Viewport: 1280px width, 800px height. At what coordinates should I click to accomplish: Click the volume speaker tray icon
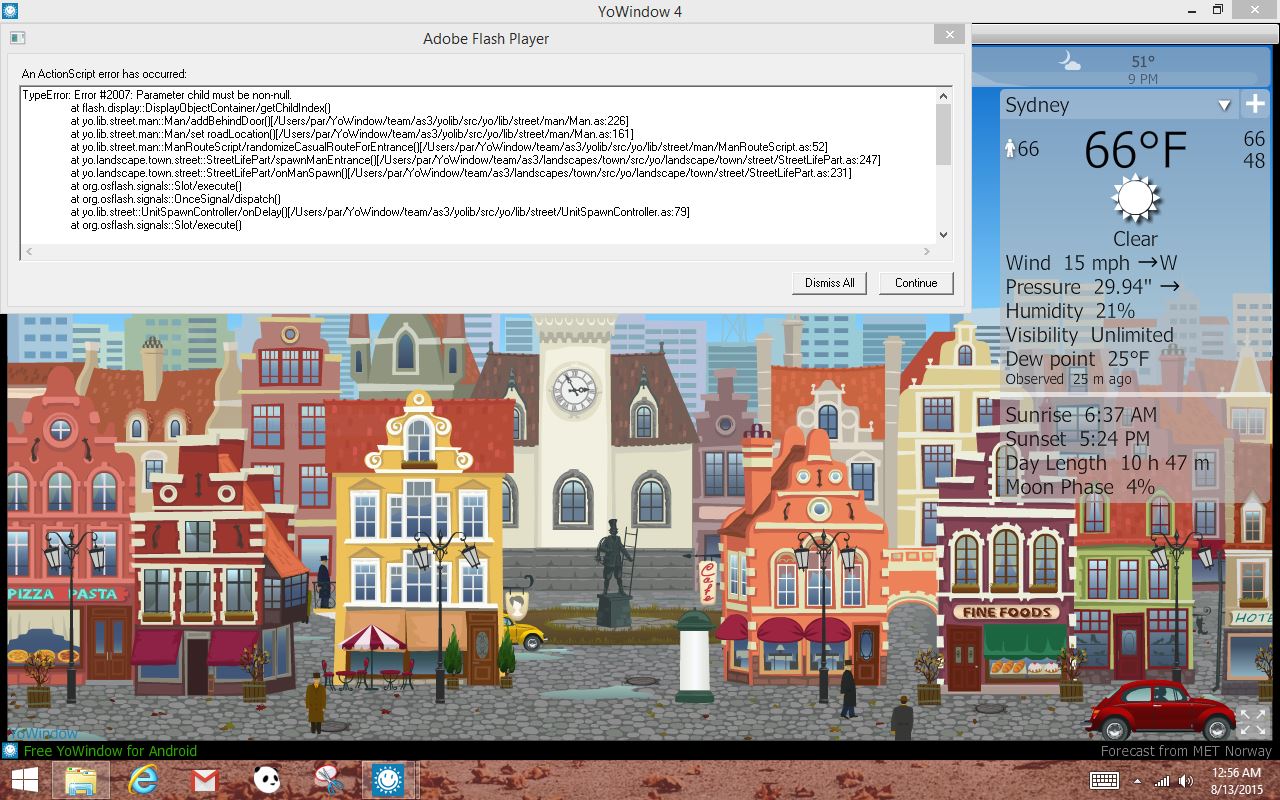[1186, 781]
